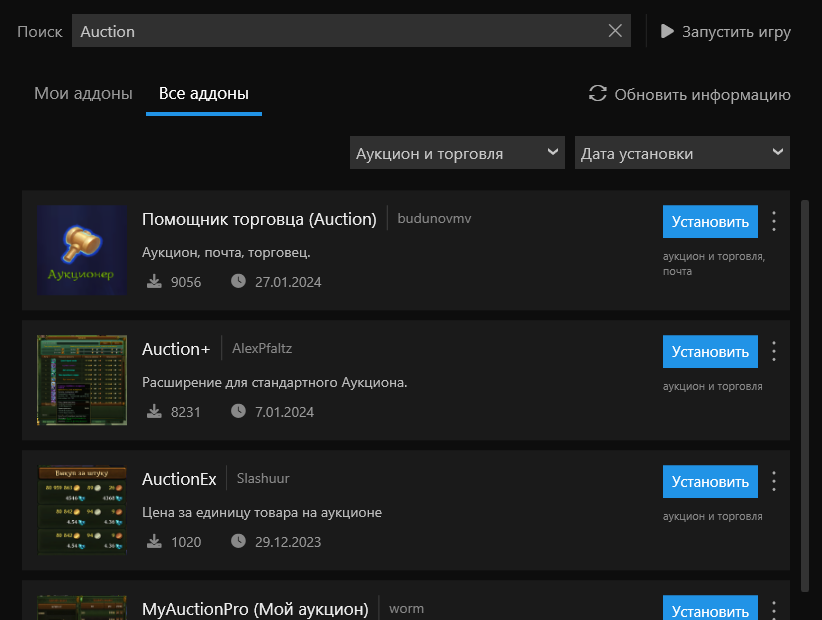
Task: Refresh with Обновить информацию
Action: (x=689, y=94)
